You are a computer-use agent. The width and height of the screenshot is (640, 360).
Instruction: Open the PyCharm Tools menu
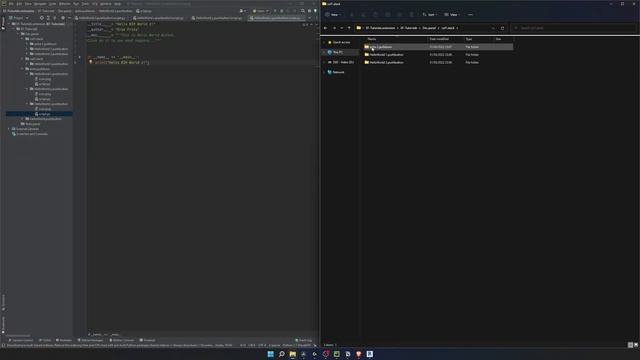85,4
